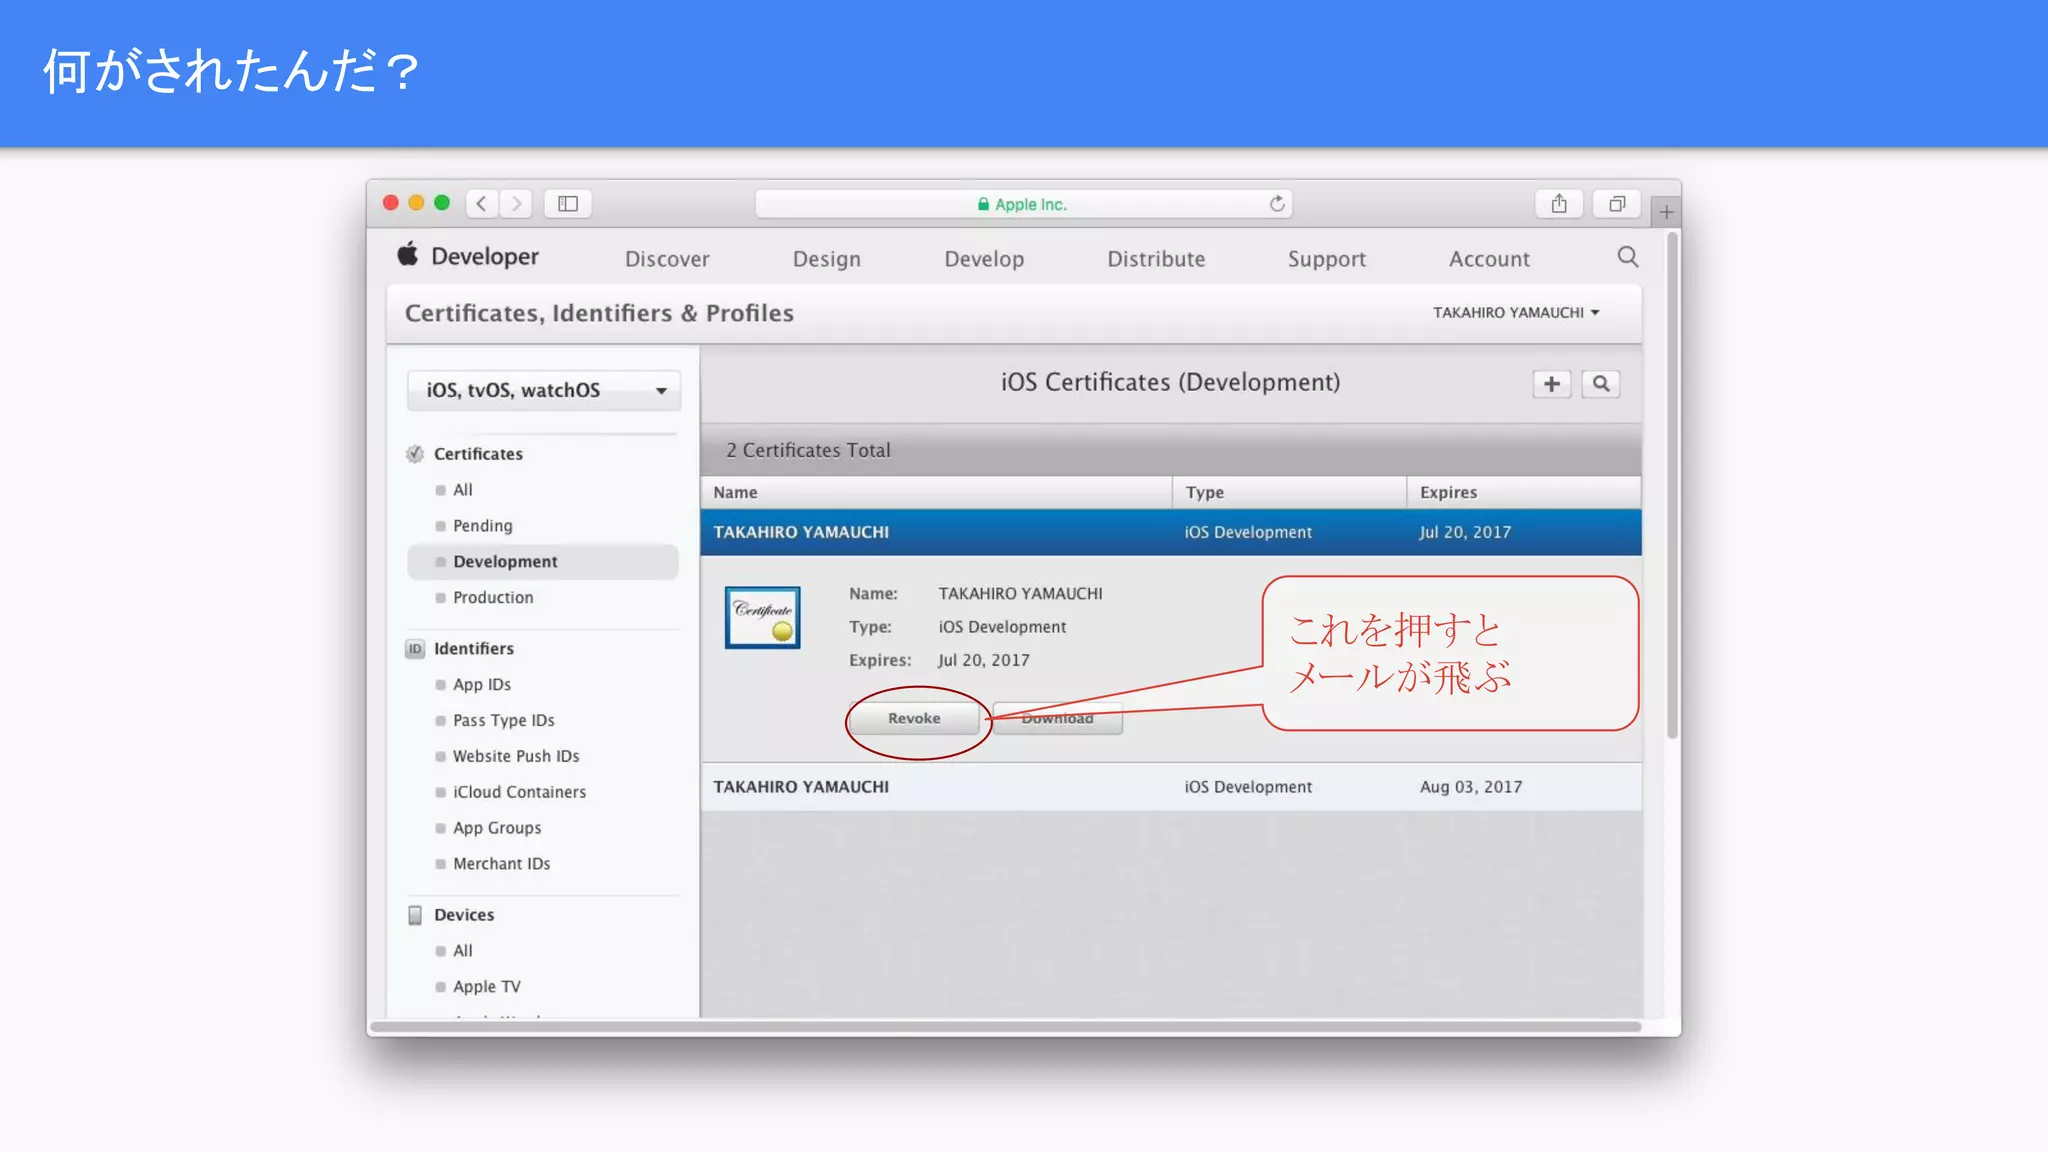The width and height of the screenshot is (2048, 1152).
Task: Click the Safari forward arrow button
Action: 516,204
